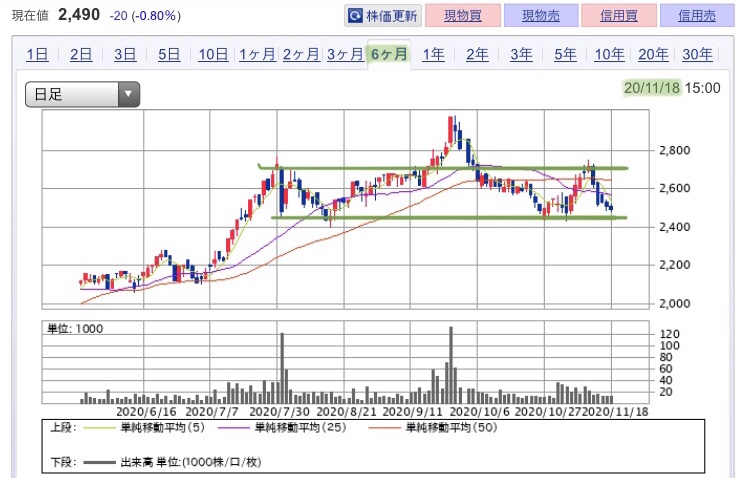Viewport: 740px width, 478px height.
Task: Click the 2,400 price axis label
Action: coord(674,227)
